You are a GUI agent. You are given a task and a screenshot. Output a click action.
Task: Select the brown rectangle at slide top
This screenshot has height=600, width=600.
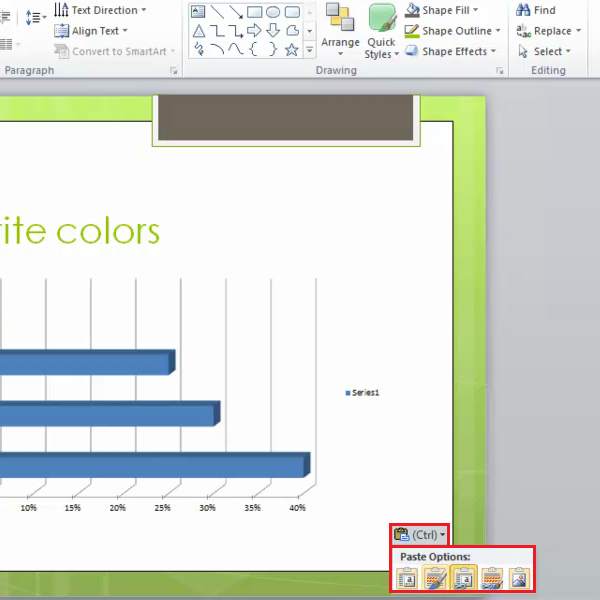pyautogui.click(x=286, y=118)
